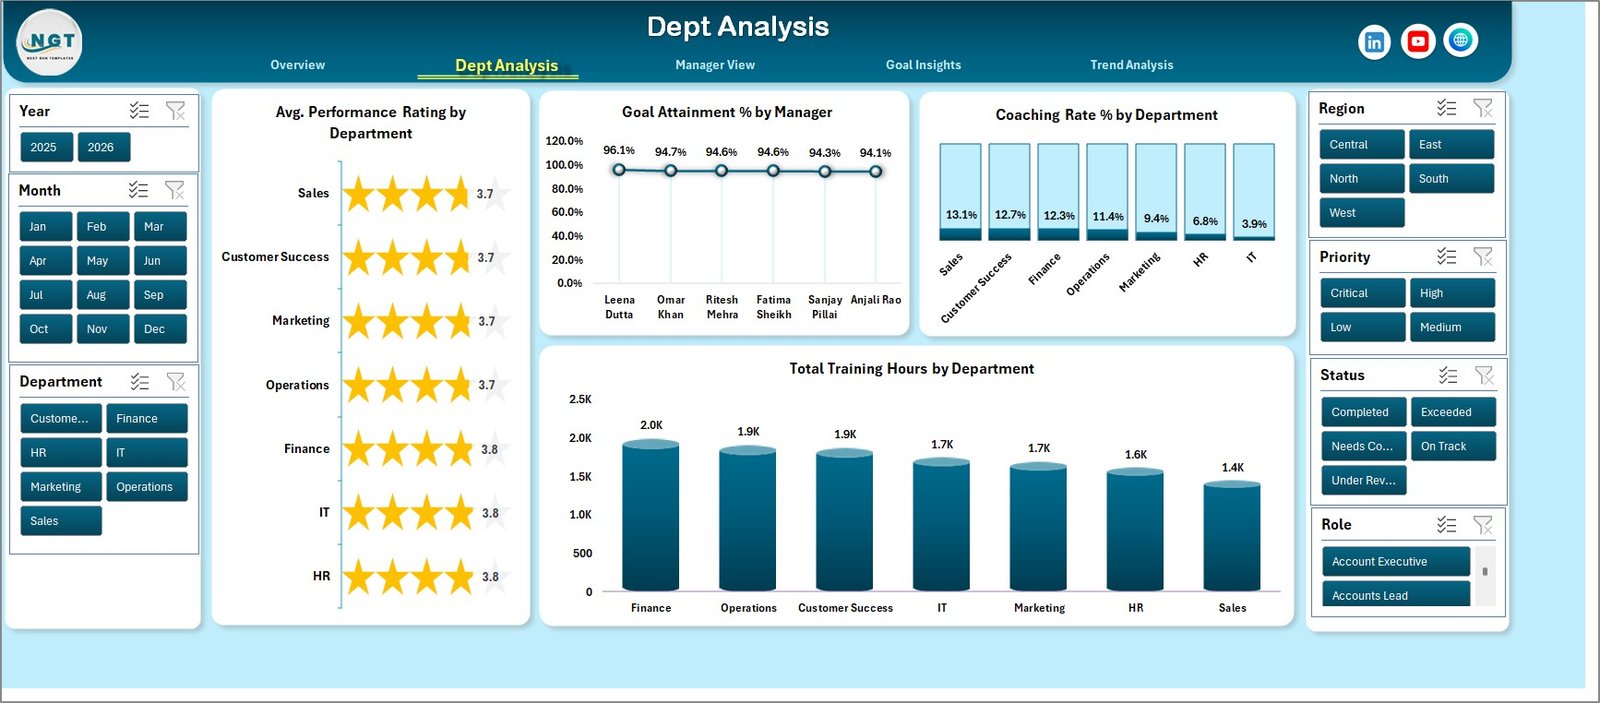Choose Medium priority
1600x703 pixels.
(x=1452, y=327)
